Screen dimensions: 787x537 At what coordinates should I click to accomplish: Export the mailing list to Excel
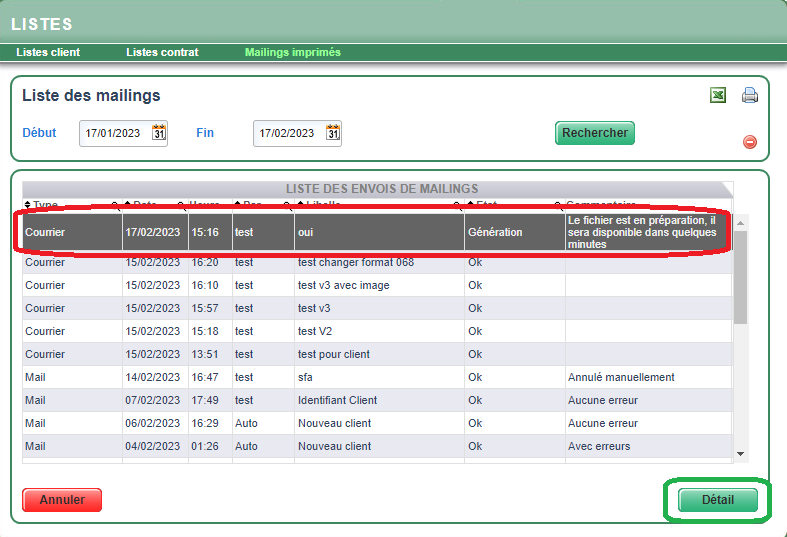[x=717, y=96]
